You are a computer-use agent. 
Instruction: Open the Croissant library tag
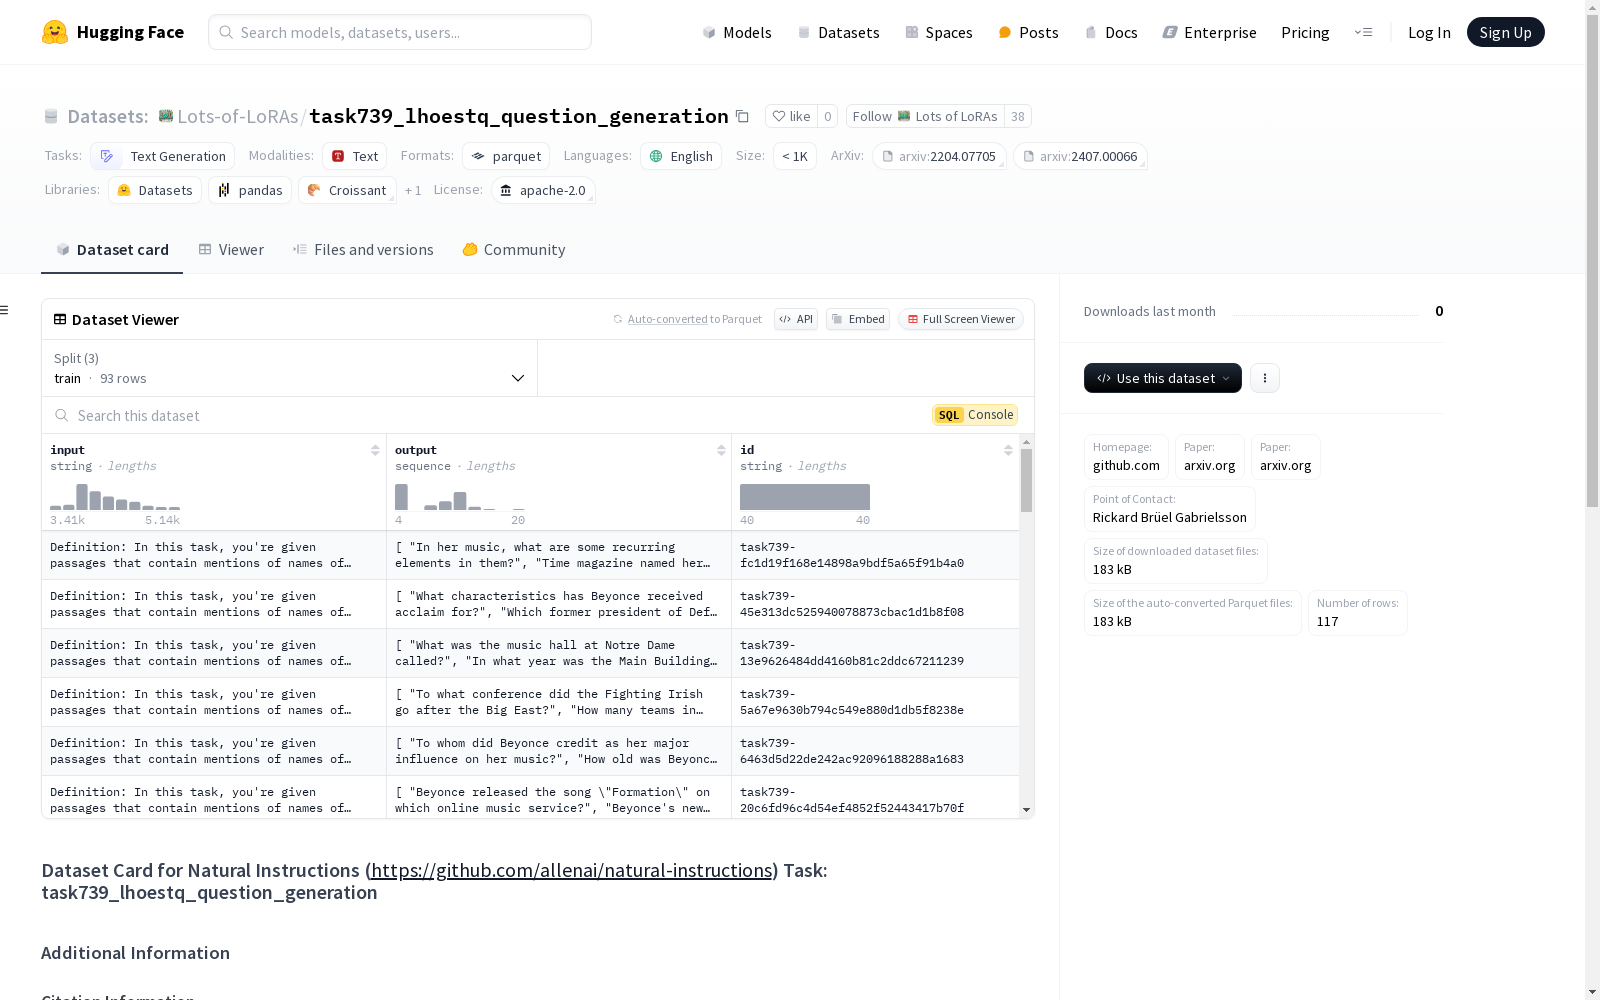coord(347,190)
